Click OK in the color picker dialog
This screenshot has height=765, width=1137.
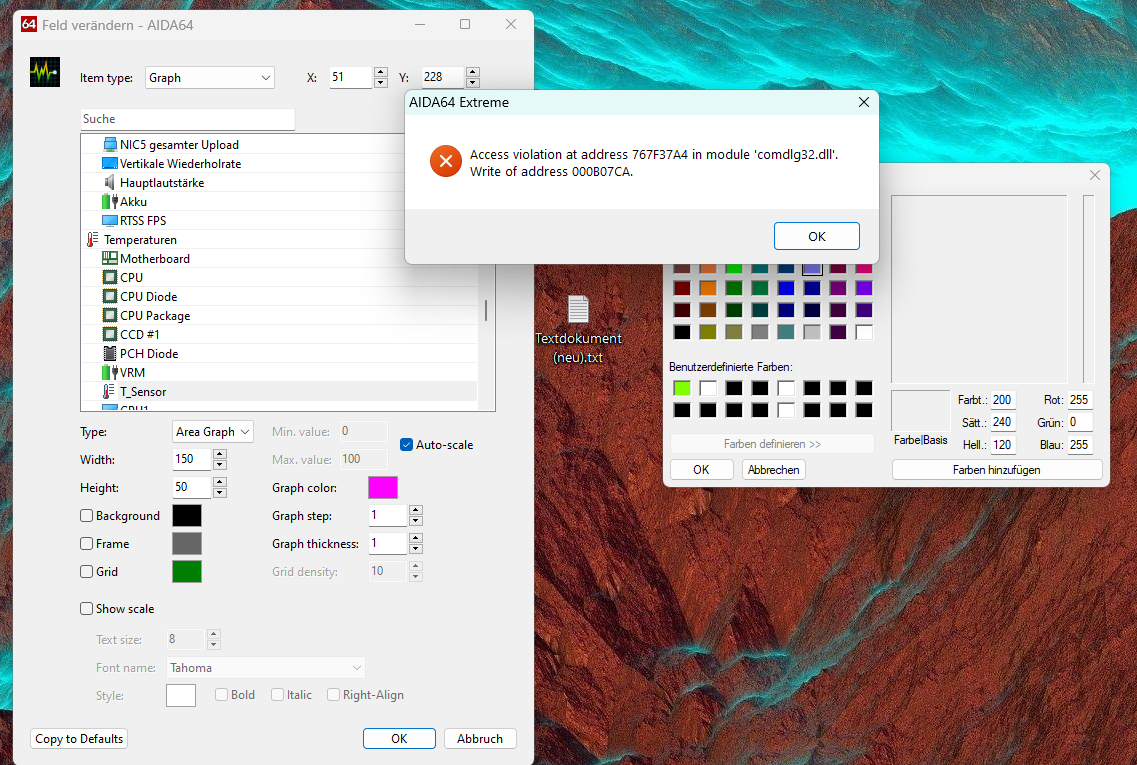pyautogui.click(x=701, y=470)
